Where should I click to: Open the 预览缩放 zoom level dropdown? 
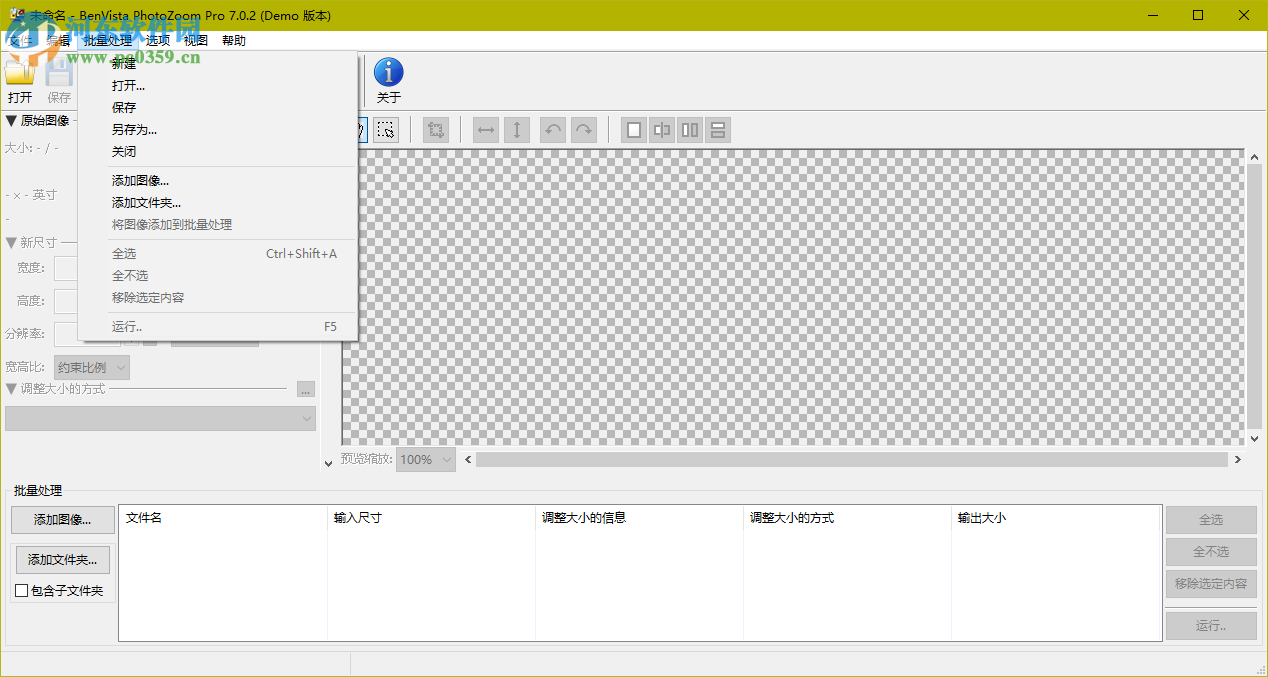(425, 459)
